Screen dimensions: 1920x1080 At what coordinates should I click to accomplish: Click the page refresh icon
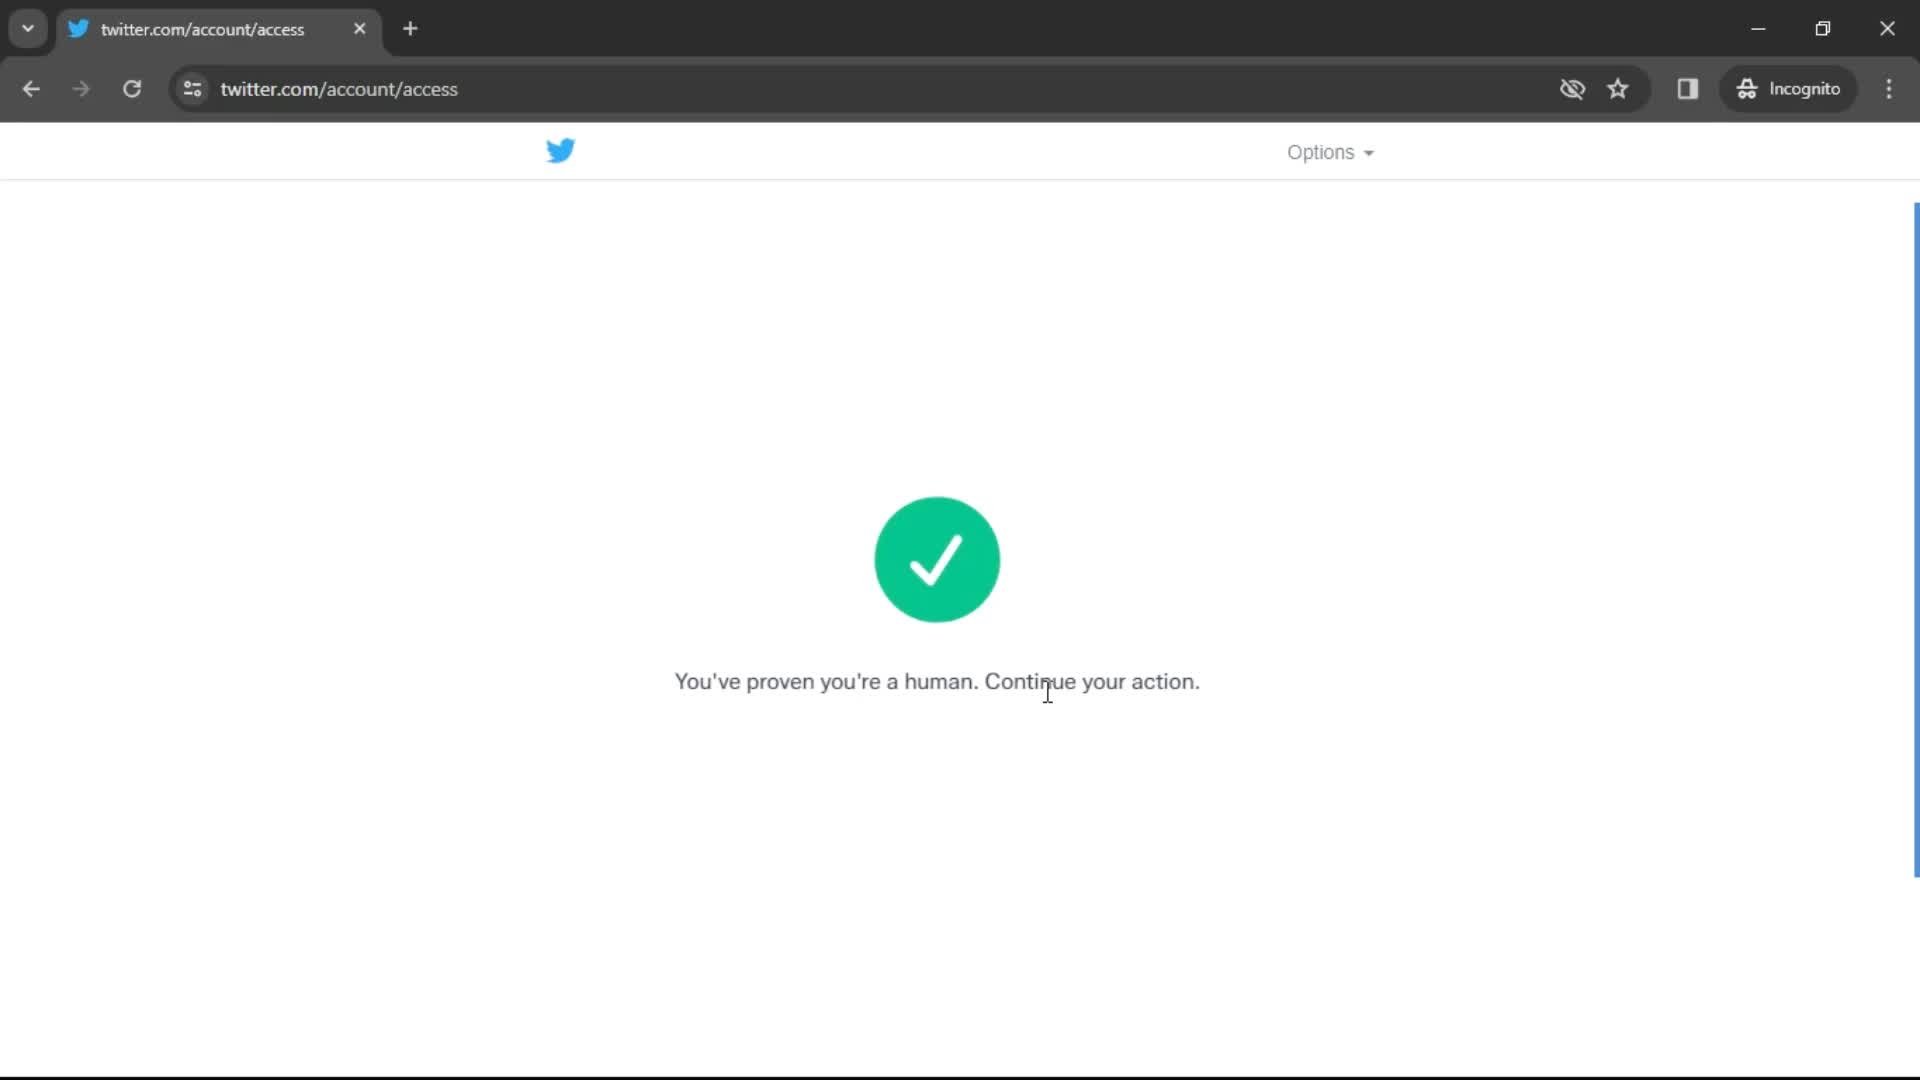click(131, 88)
